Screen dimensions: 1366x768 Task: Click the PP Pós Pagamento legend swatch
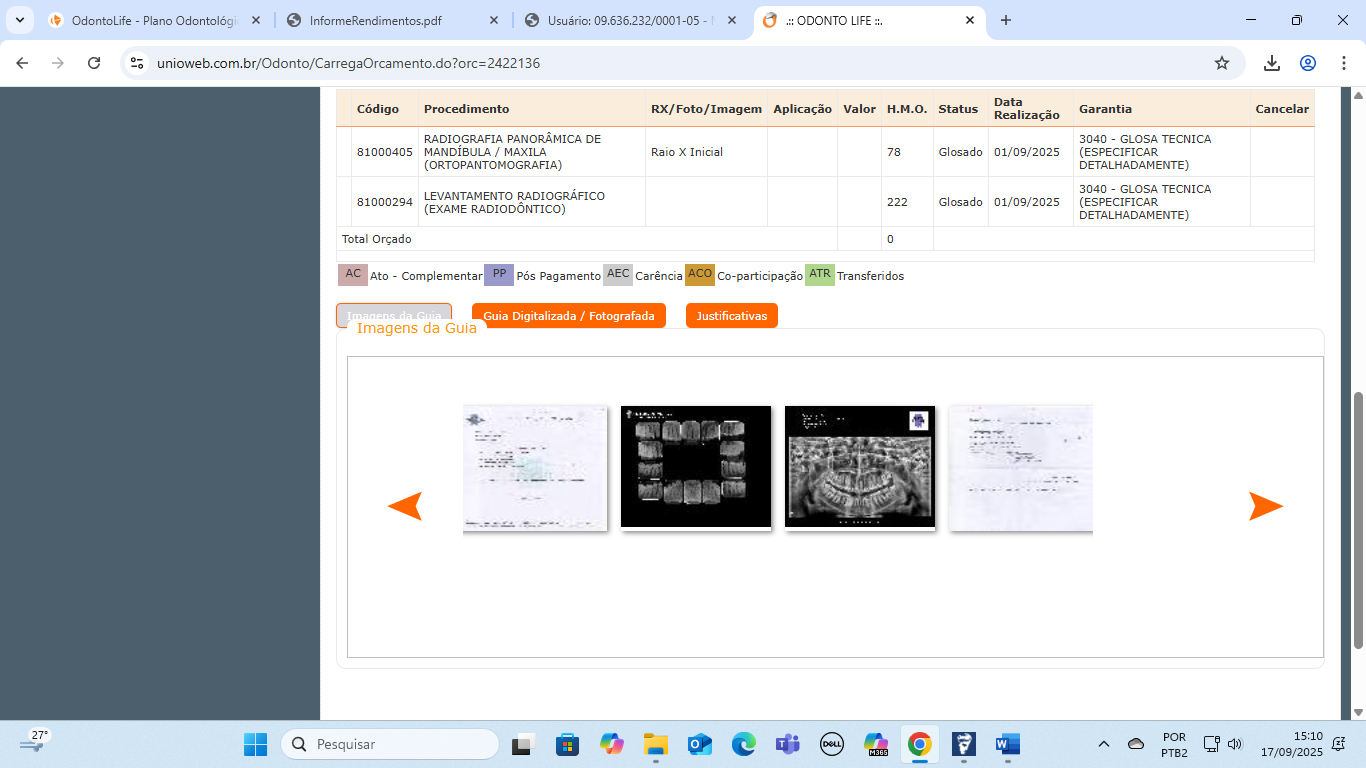pyautogui.click(x=499, y=275)
